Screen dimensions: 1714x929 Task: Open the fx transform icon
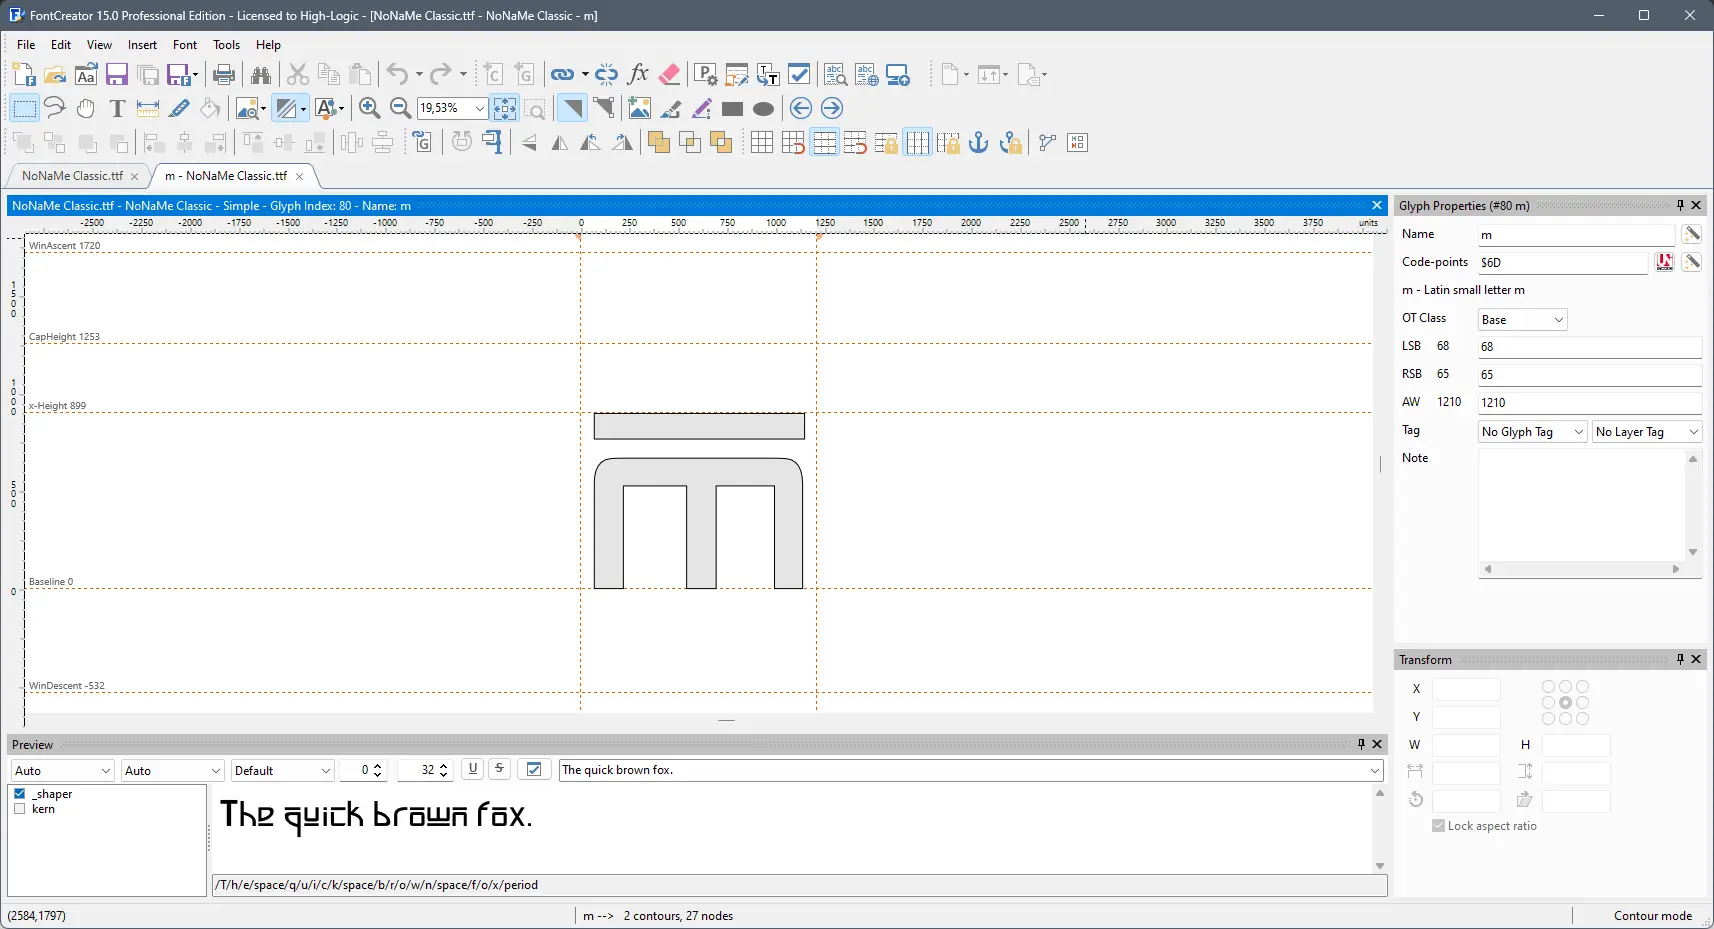638,74
